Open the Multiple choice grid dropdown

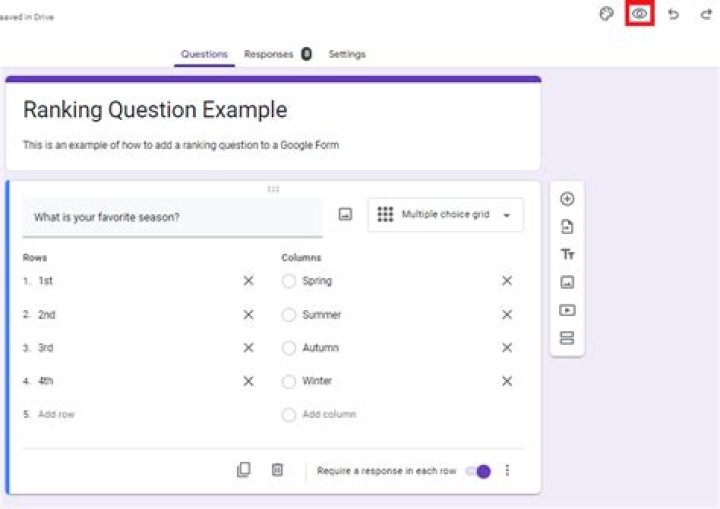tap(445, 215)
